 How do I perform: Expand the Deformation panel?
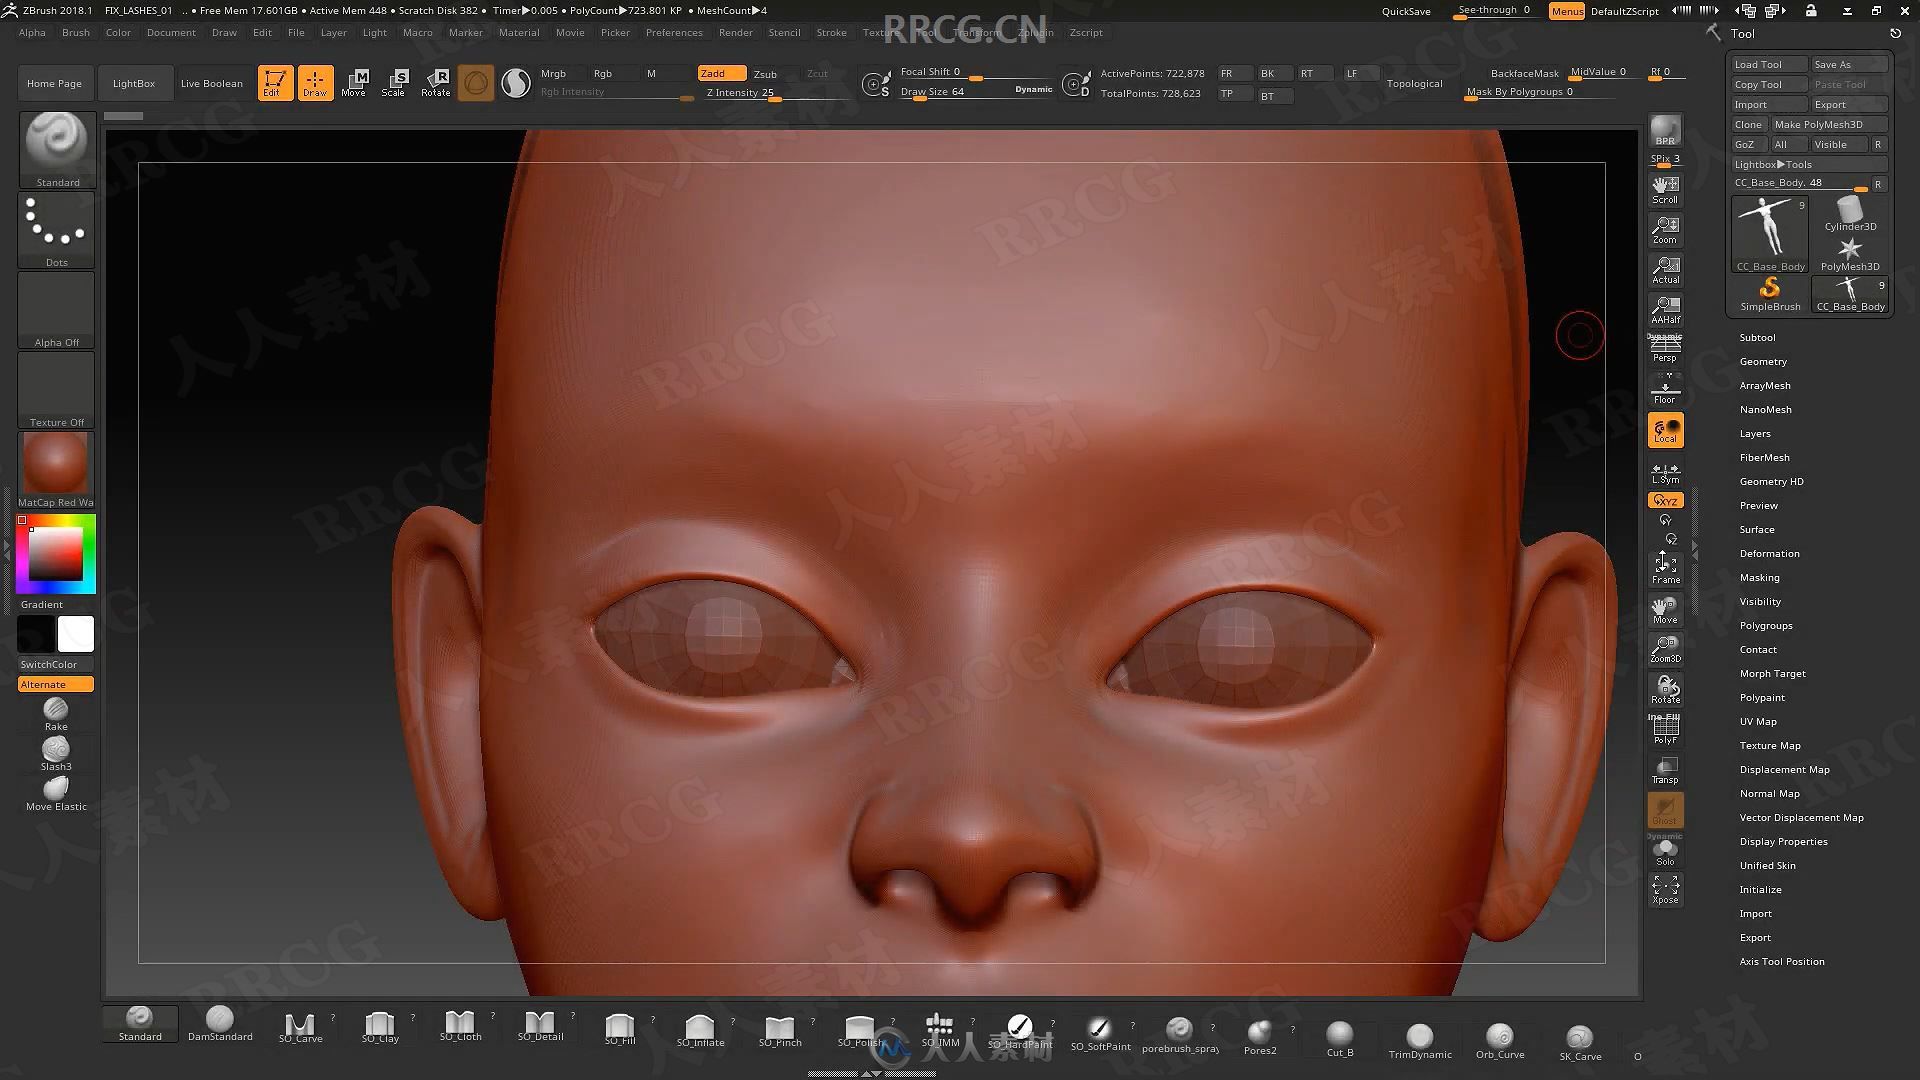[x=1770, y=553]
